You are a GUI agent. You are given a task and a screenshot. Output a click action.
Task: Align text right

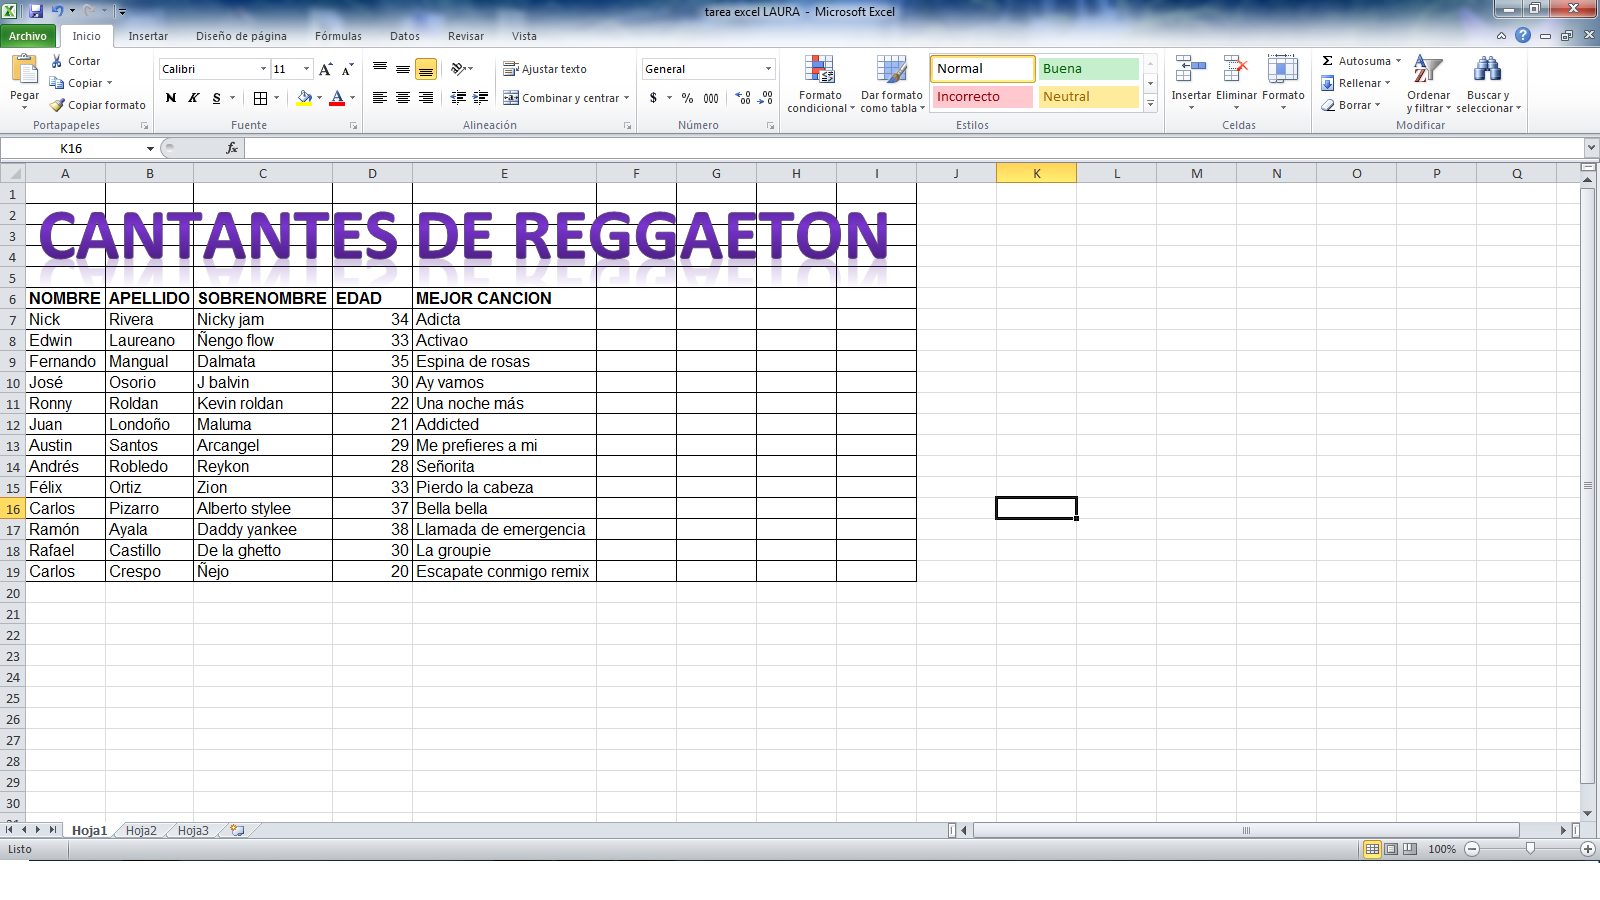coord(426,98)
